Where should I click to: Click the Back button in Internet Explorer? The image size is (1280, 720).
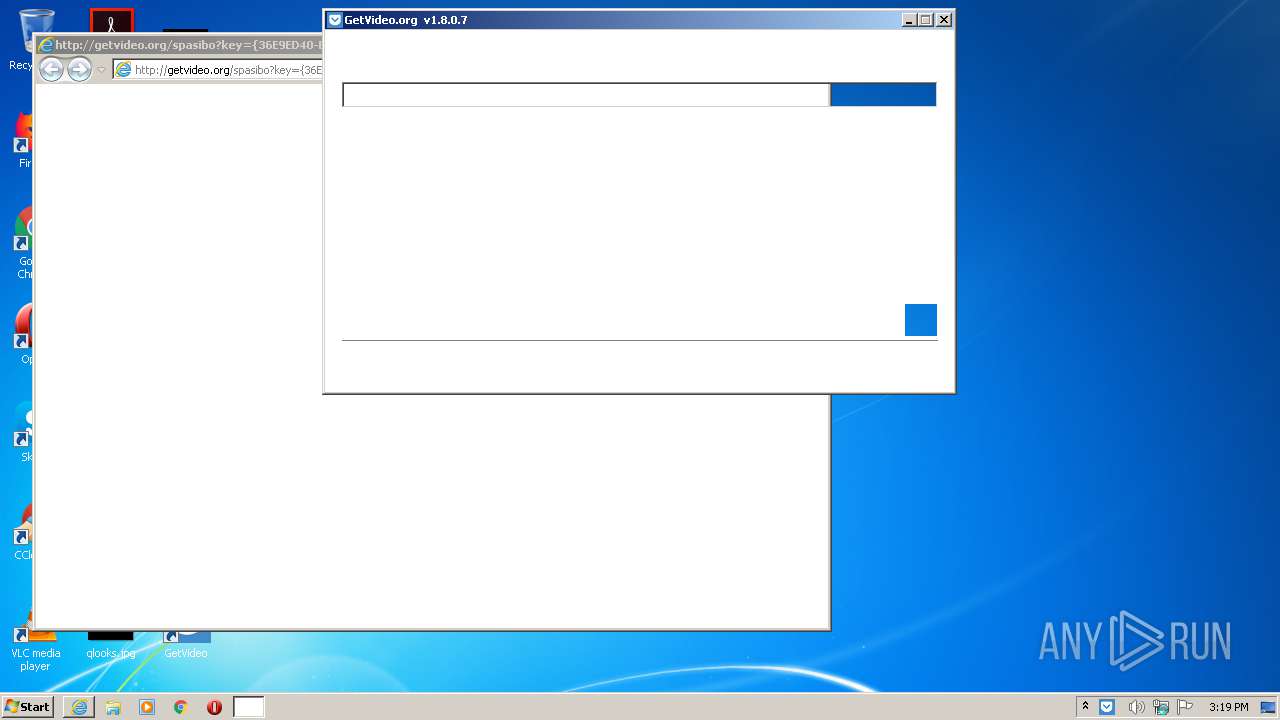coord(51,69)
